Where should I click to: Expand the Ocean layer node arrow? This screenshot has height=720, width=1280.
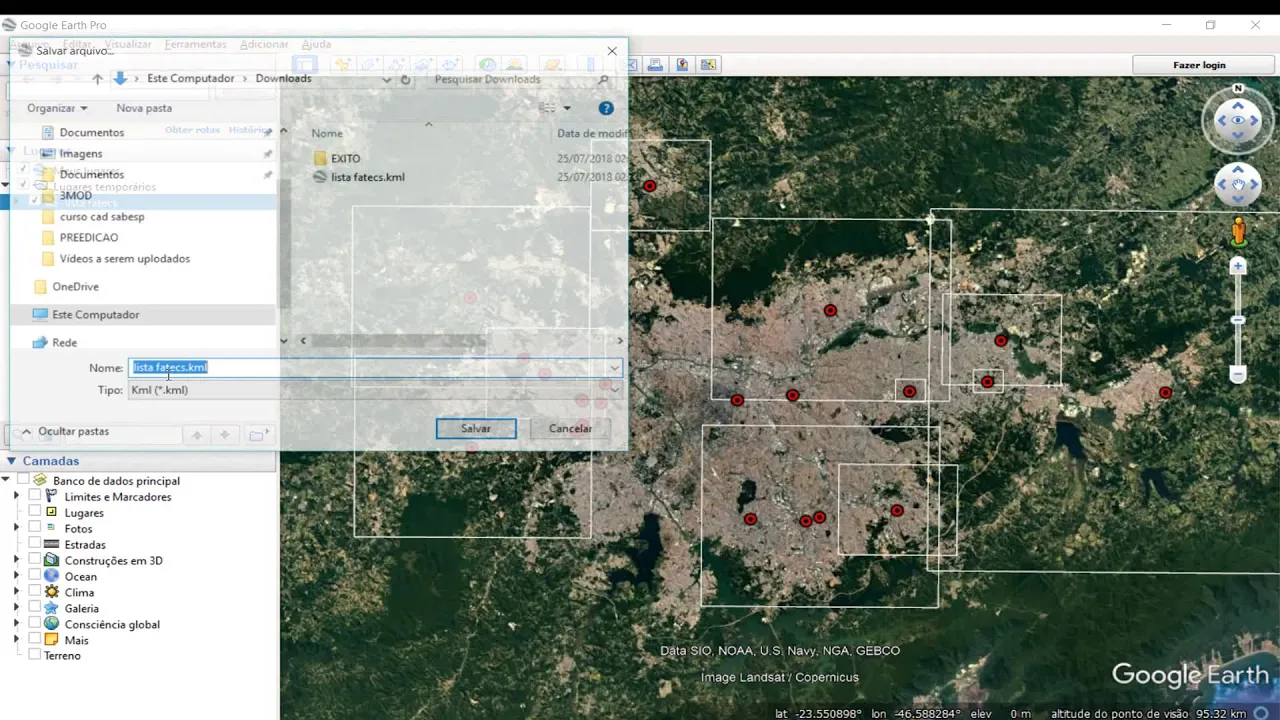coord(16,576)
